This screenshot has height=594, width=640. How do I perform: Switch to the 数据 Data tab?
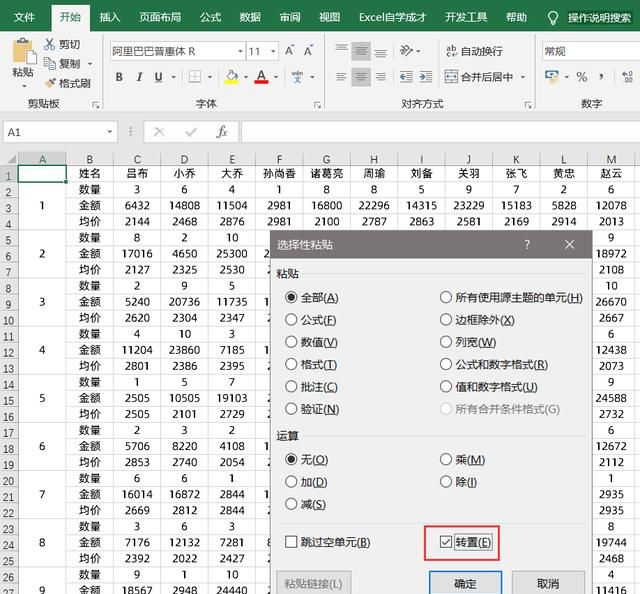tap(250, 17)
